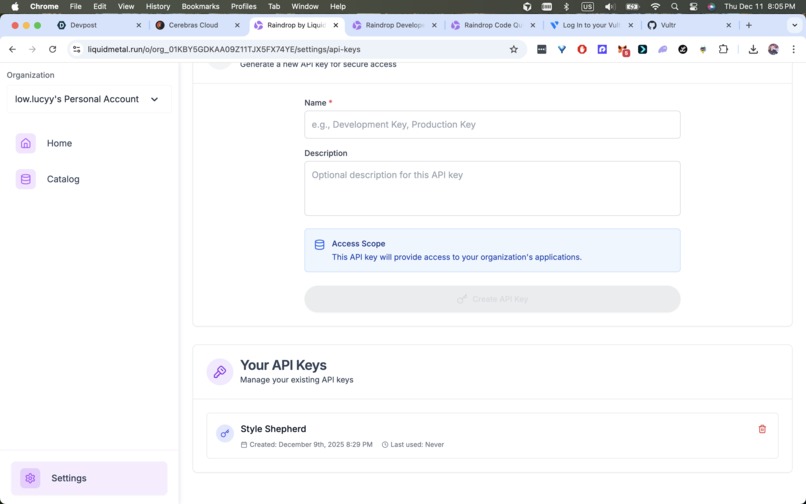Click the Description text area
The image size is (806, 504).
[x=492, y=188]
